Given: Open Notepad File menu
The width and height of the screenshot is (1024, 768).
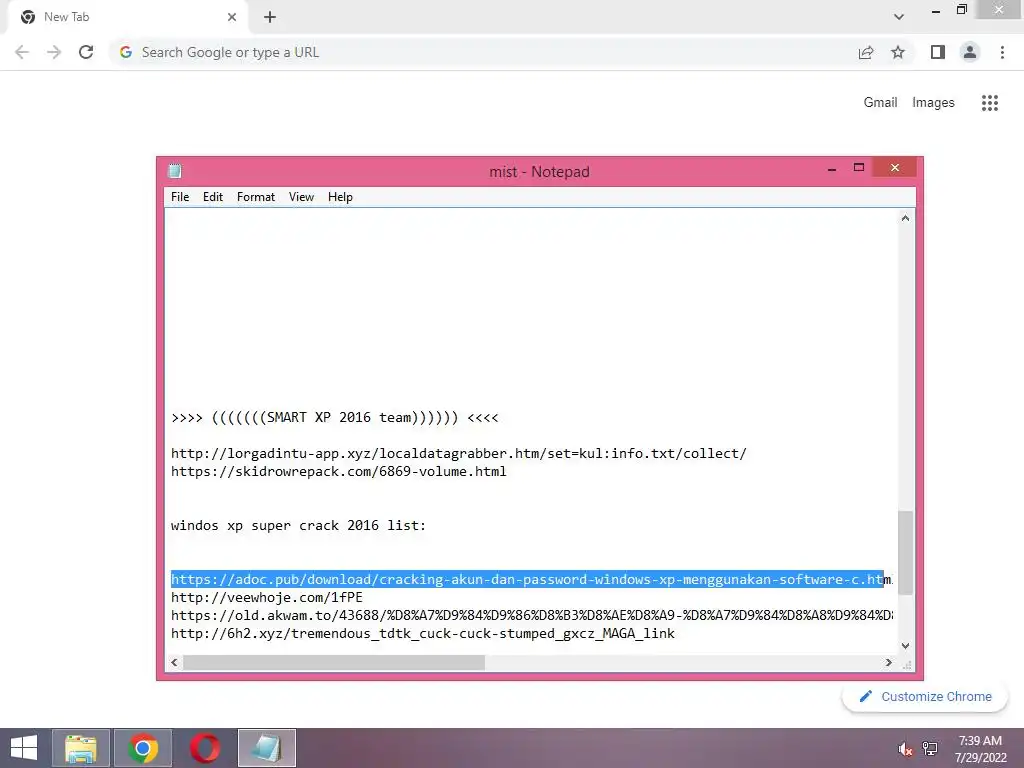Looking at the screenshot, I should point(180,197).
